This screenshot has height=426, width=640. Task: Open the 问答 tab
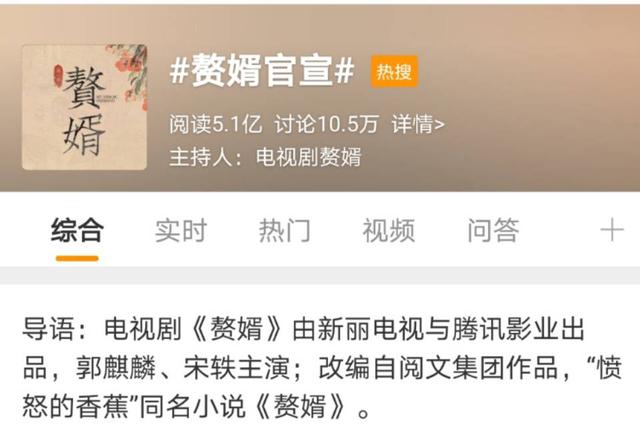[x=493, y=230]
